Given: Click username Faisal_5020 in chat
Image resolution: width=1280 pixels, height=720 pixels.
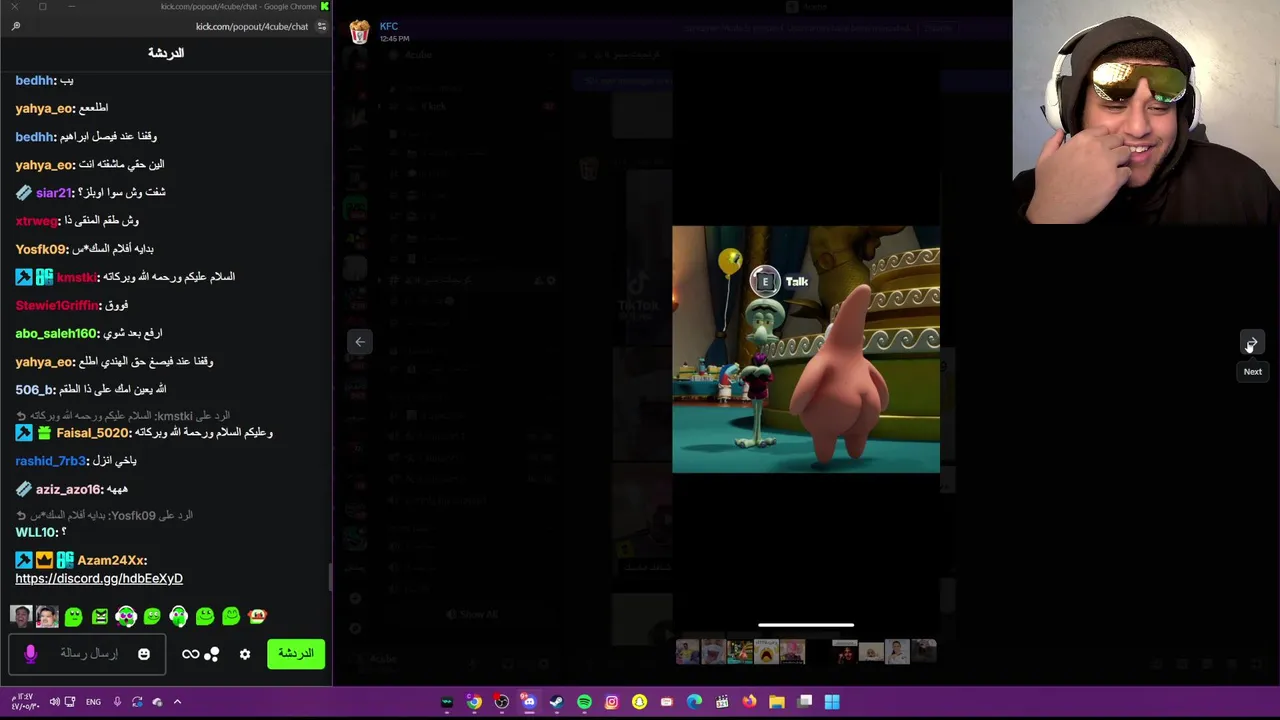Looking at the screenshot, I should click(93, 433).
